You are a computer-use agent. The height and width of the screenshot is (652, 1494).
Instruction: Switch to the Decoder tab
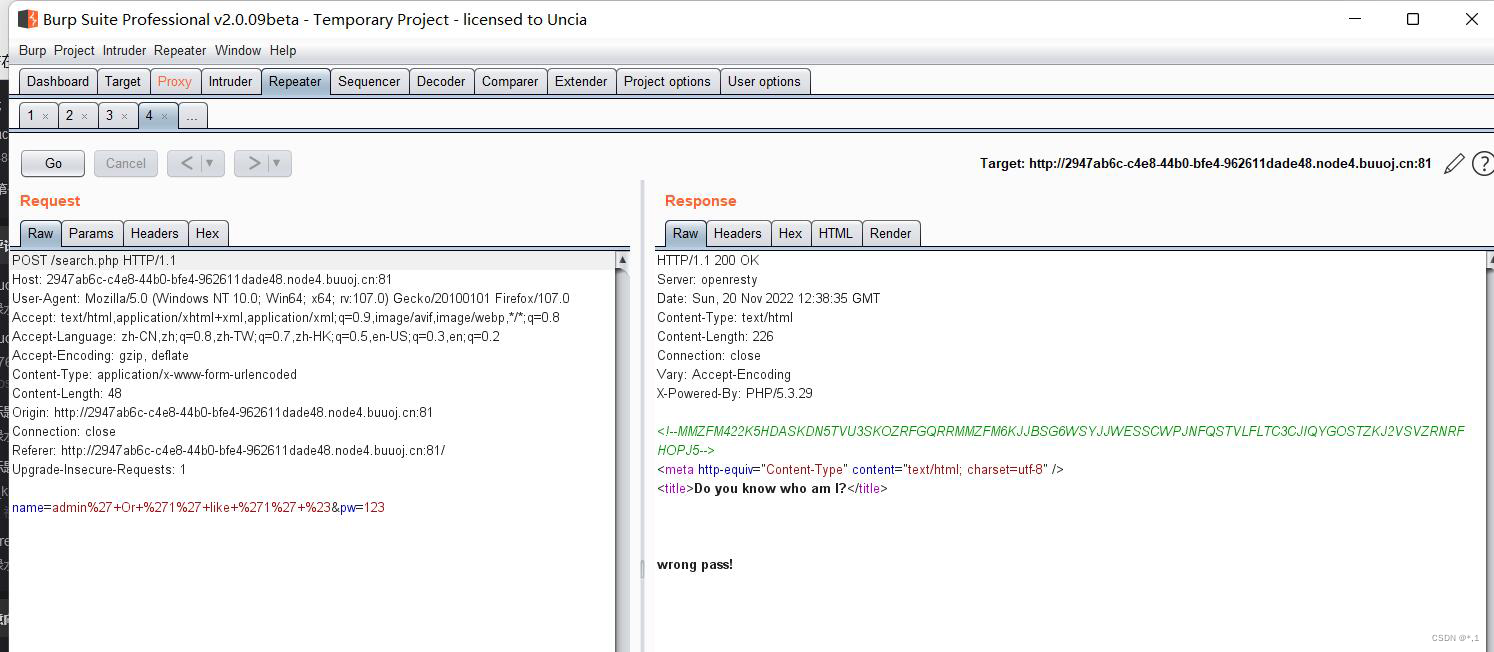point(441,81)
